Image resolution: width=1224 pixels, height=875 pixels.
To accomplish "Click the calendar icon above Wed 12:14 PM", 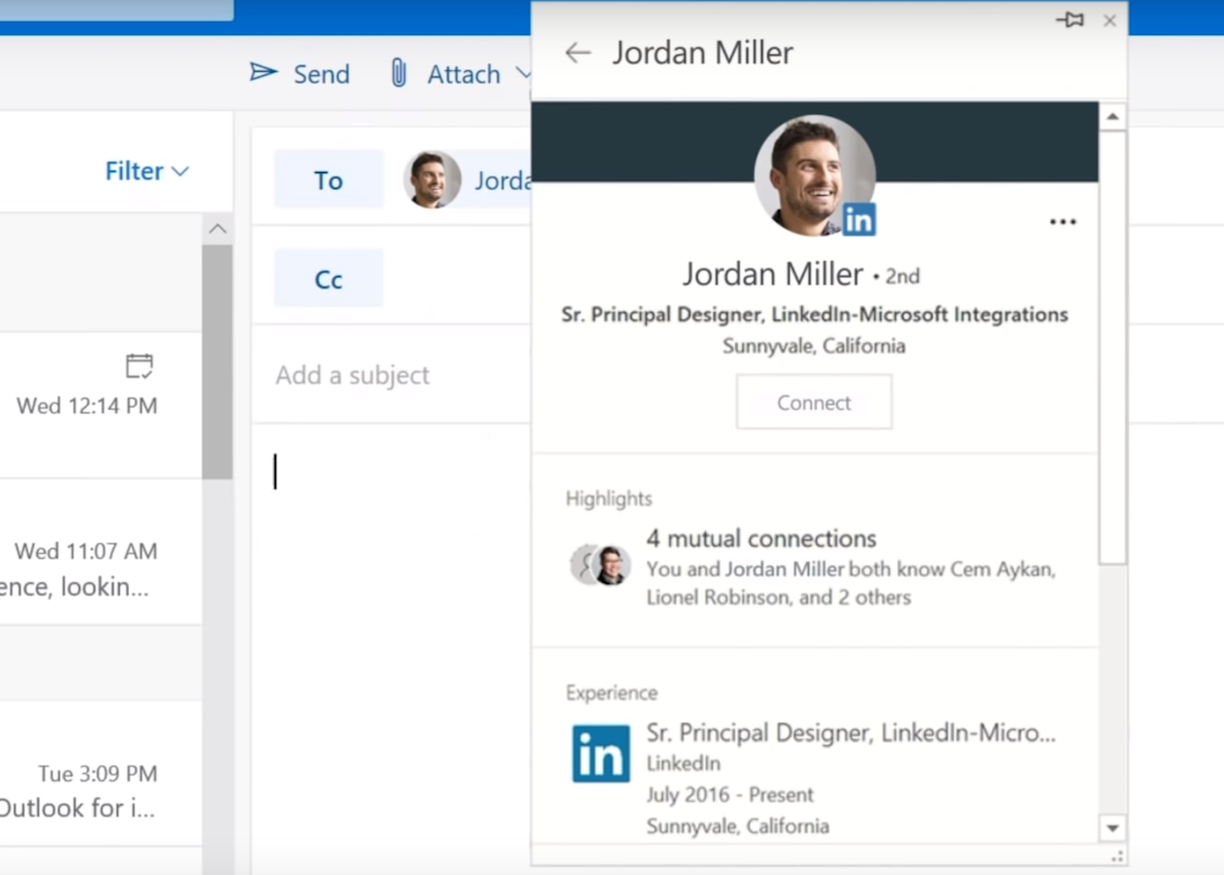I will point(139,366).
